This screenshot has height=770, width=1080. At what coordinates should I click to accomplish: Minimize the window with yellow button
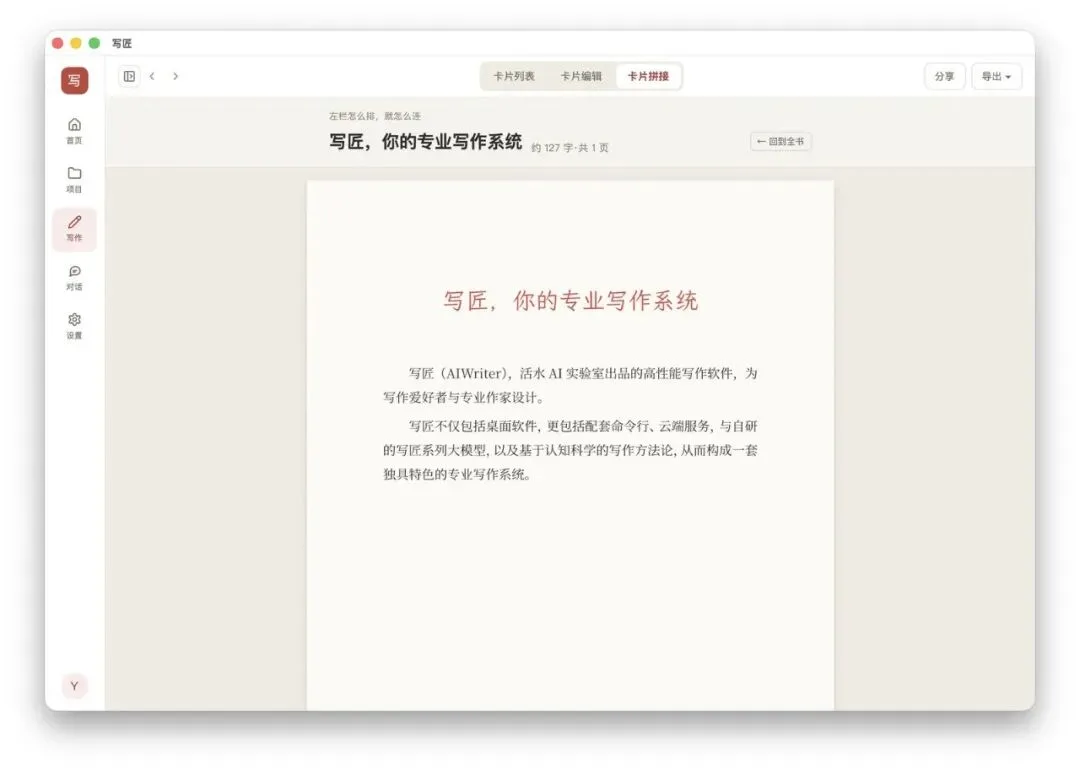(76, 43)
